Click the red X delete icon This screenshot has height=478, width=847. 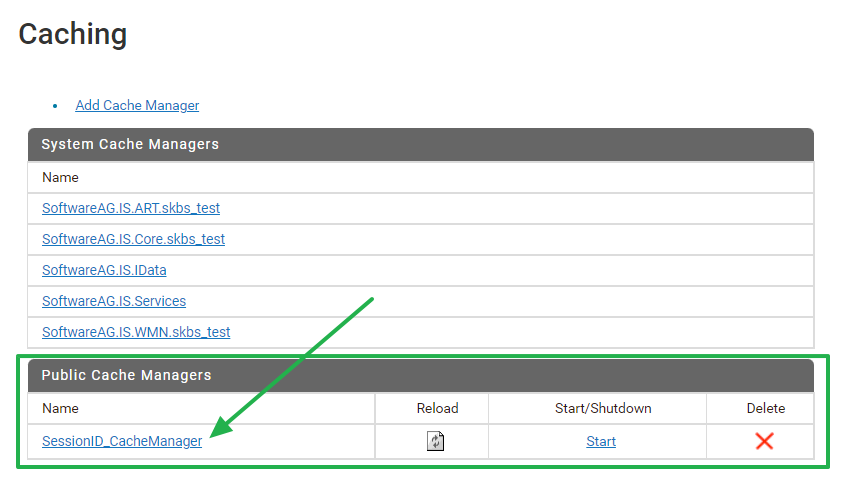click(x=764, y=441)
